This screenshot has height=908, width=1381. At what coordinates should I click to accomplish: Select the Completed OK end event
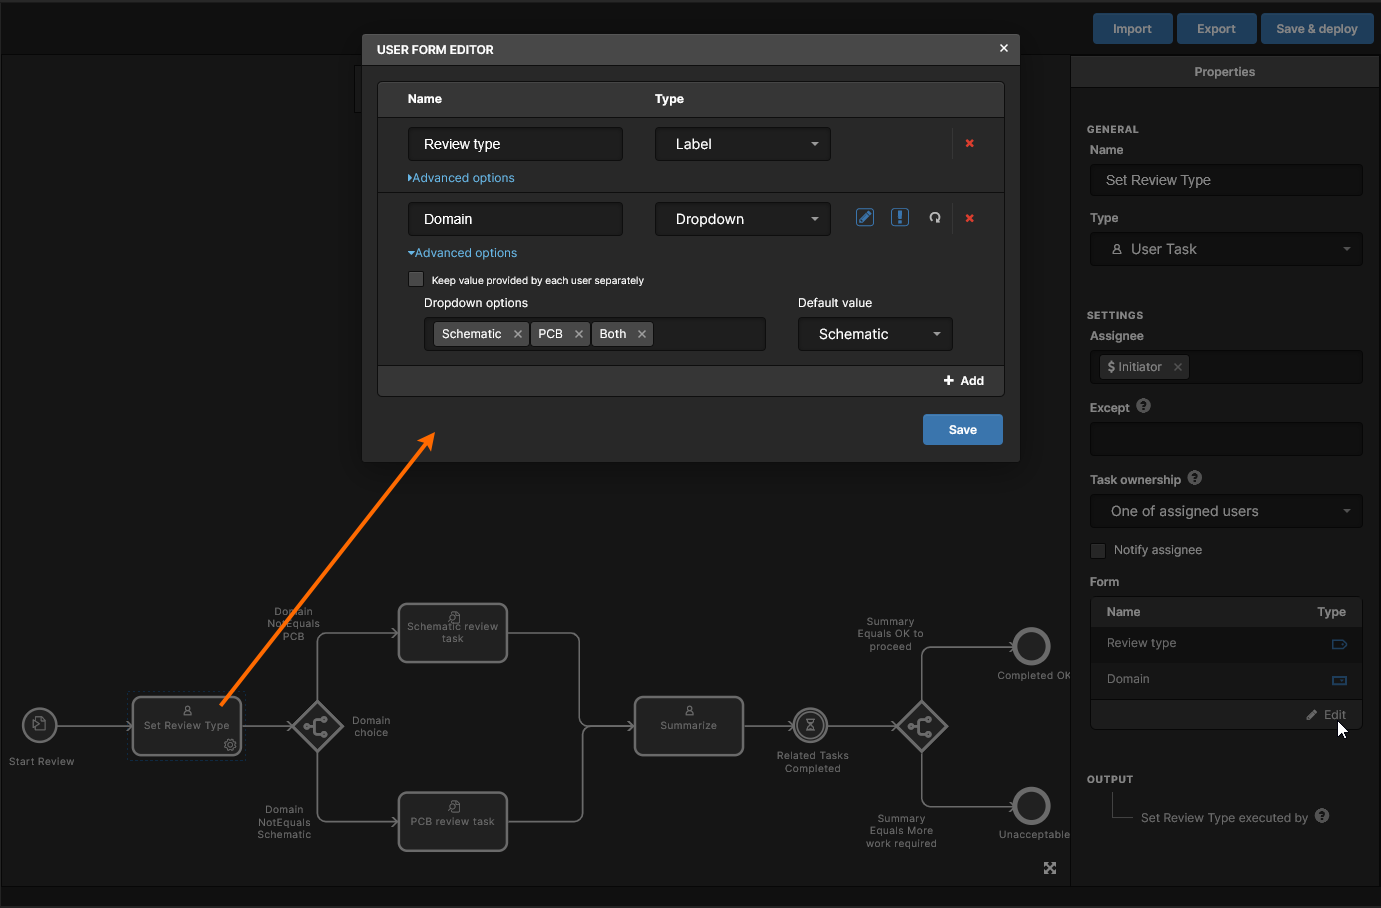(1032, 647)
